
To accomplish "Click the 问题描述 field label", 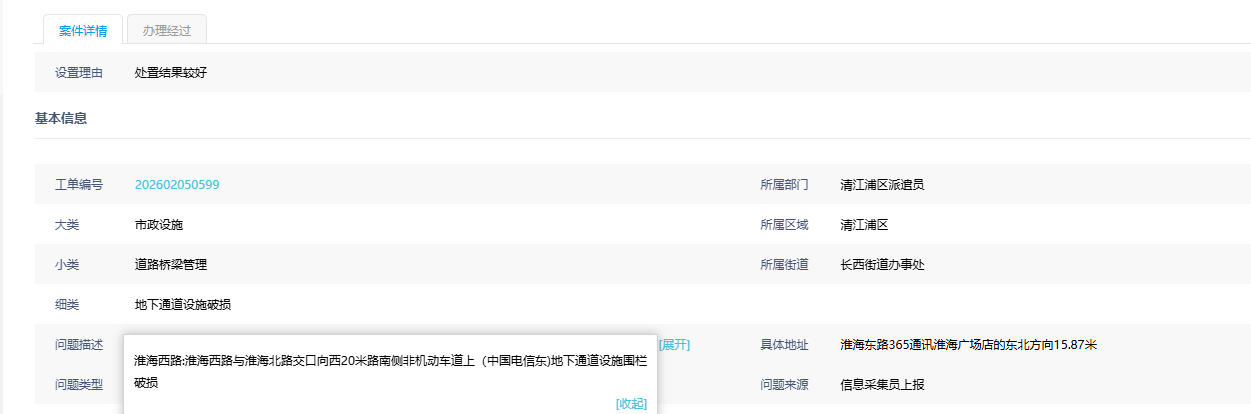I will coord(79,345).
